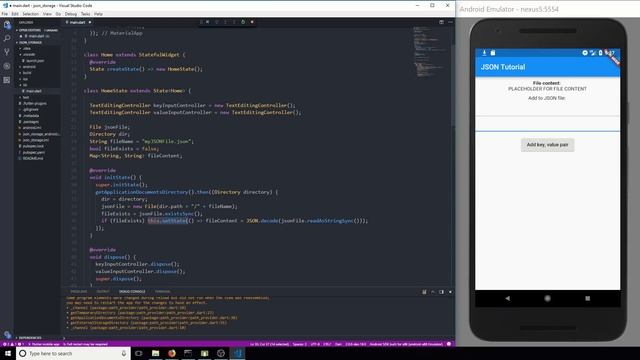The height and width of the screenshot is (360, 640).
Task: Open README.md in Explorer
Action: [33, 159]
